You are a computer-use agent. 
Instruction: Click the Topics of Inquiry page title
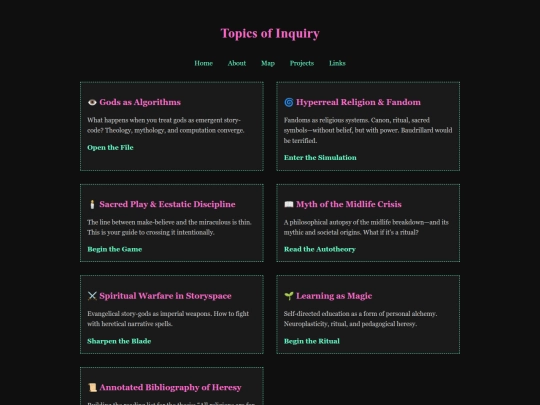click(270, 34)
